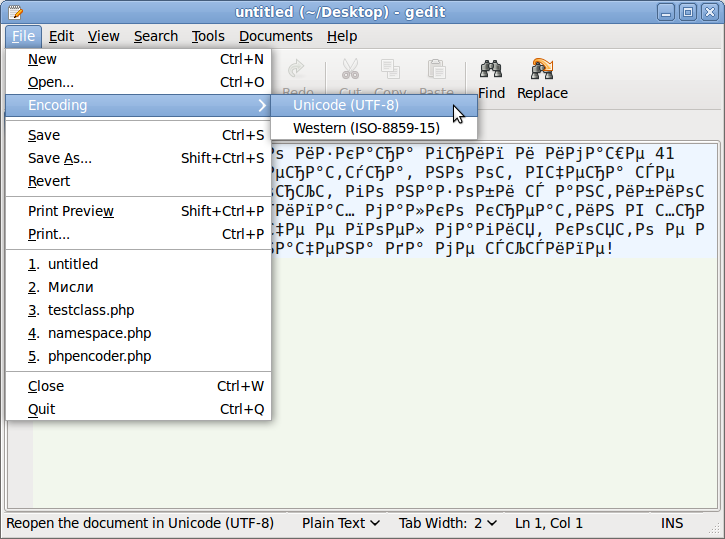Maximize the gedit window
The height and width of the screenshot is (539, 725).
688,12
